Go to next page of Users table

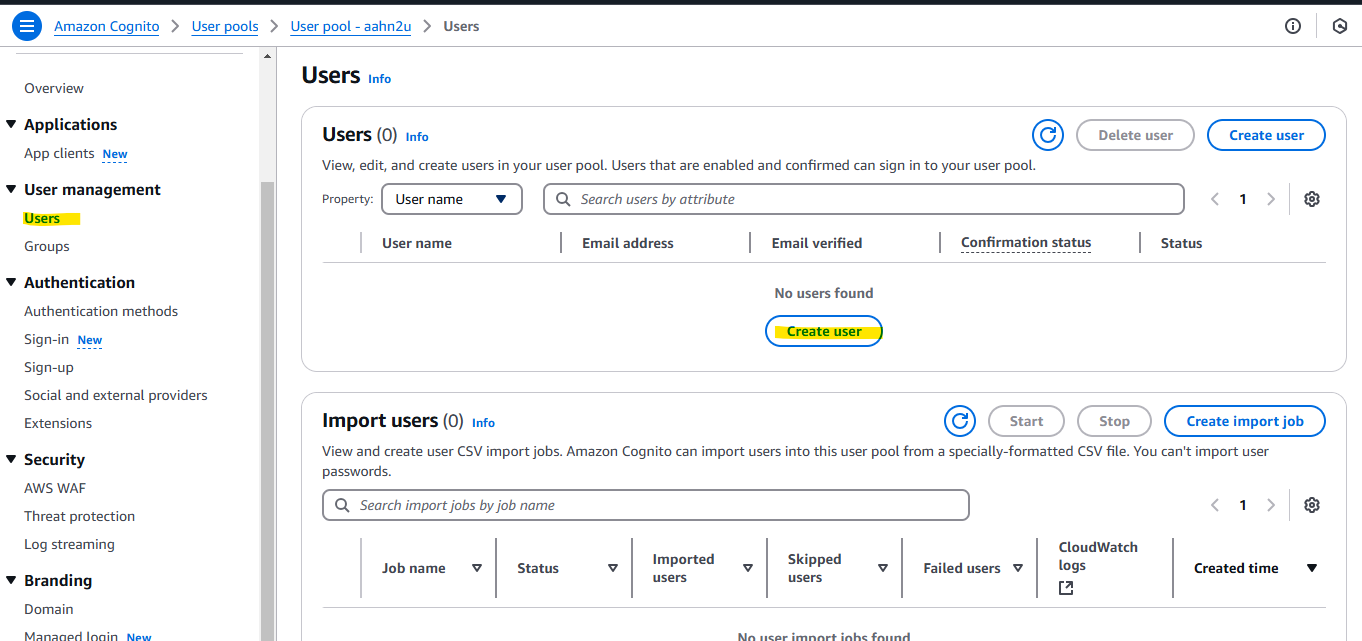tap(1271, 199)
